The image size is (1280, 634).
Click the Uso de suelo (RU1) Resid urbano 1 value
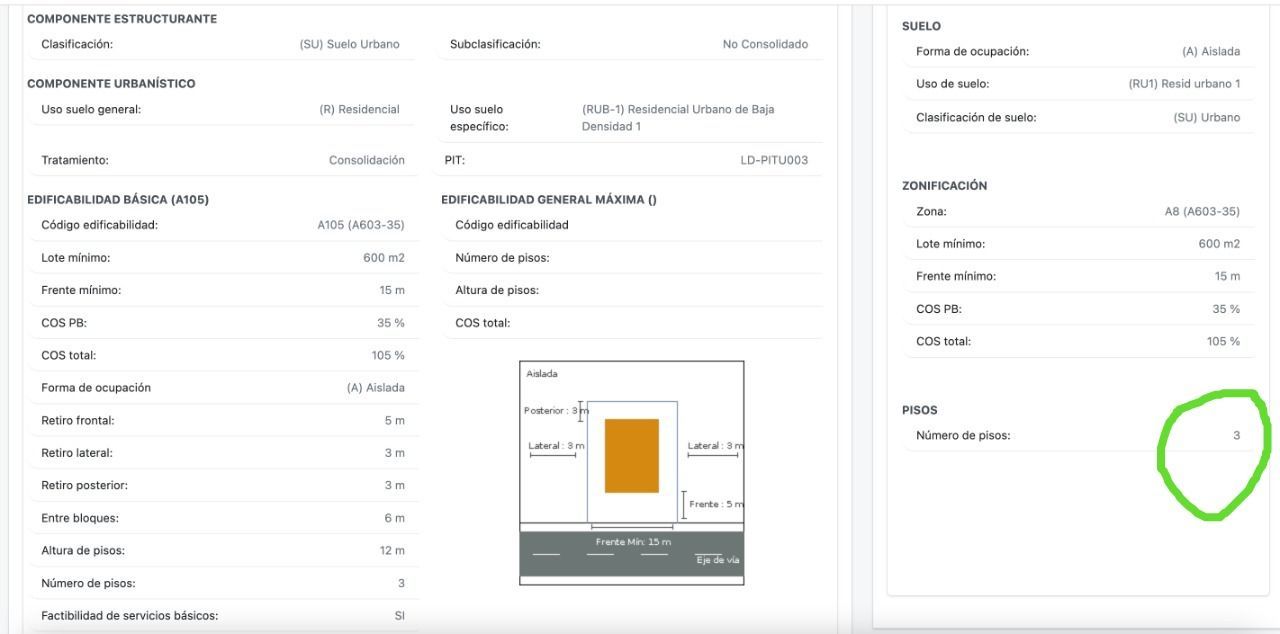[1184, 84]
